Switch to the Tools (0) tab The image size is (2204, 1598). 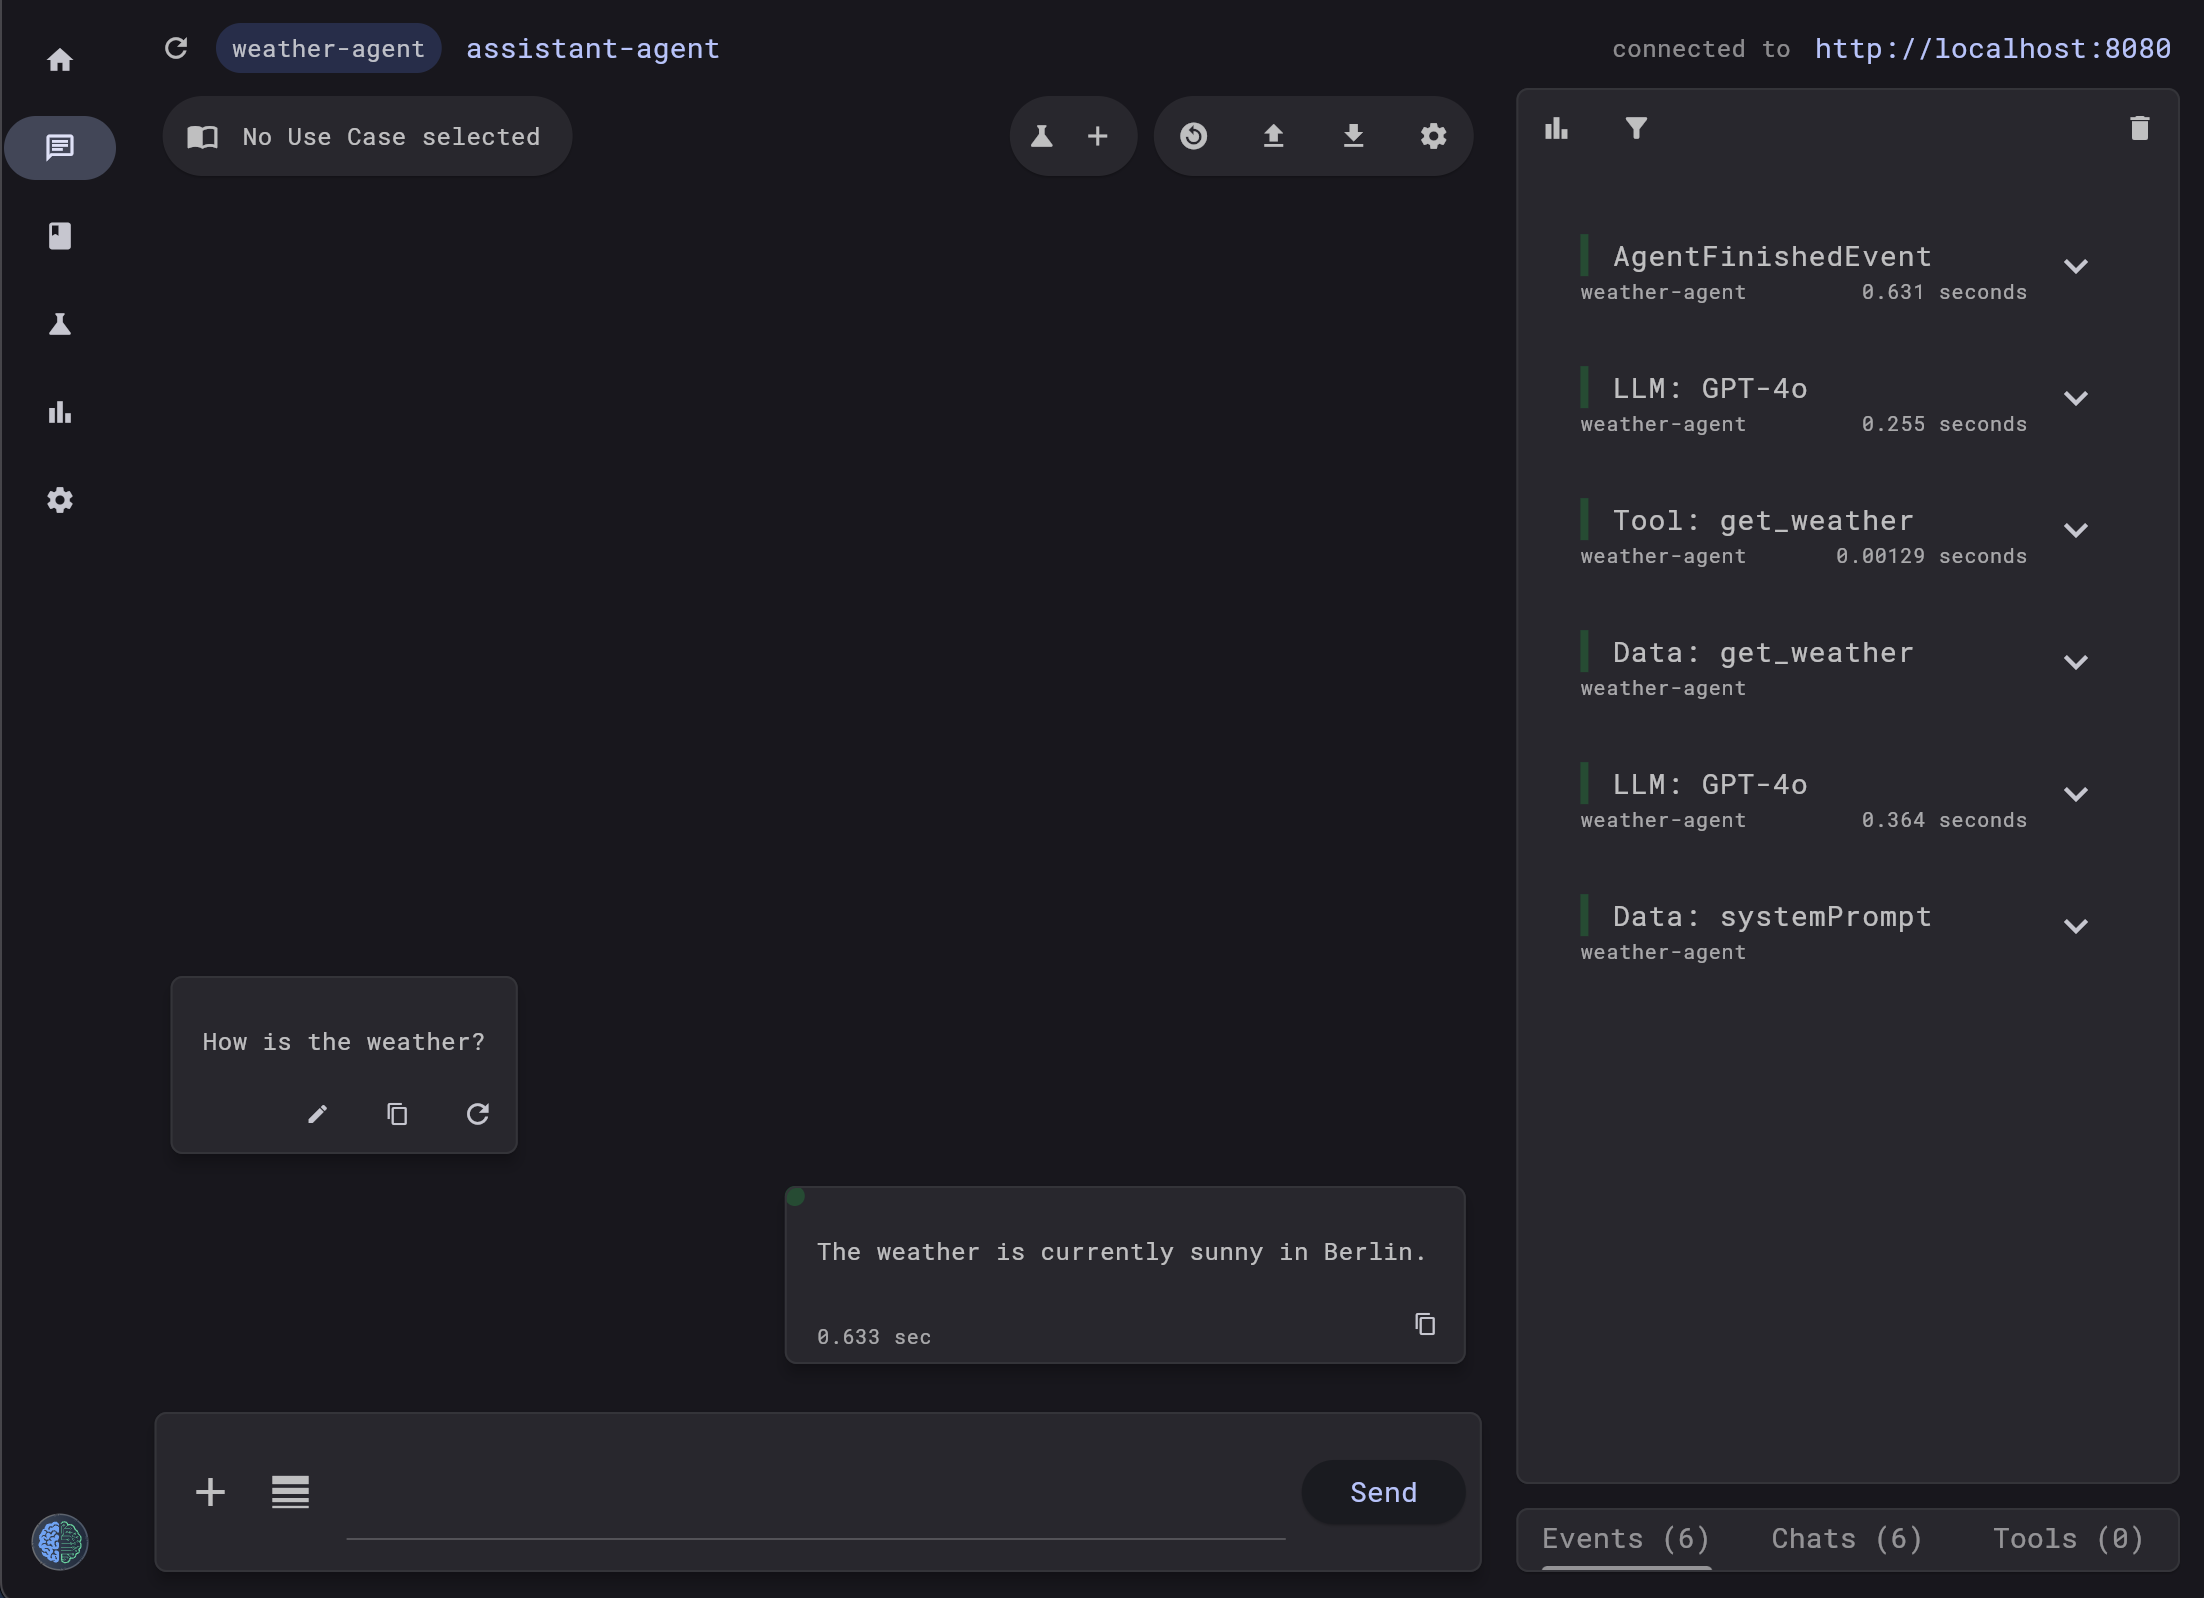2068,1538
